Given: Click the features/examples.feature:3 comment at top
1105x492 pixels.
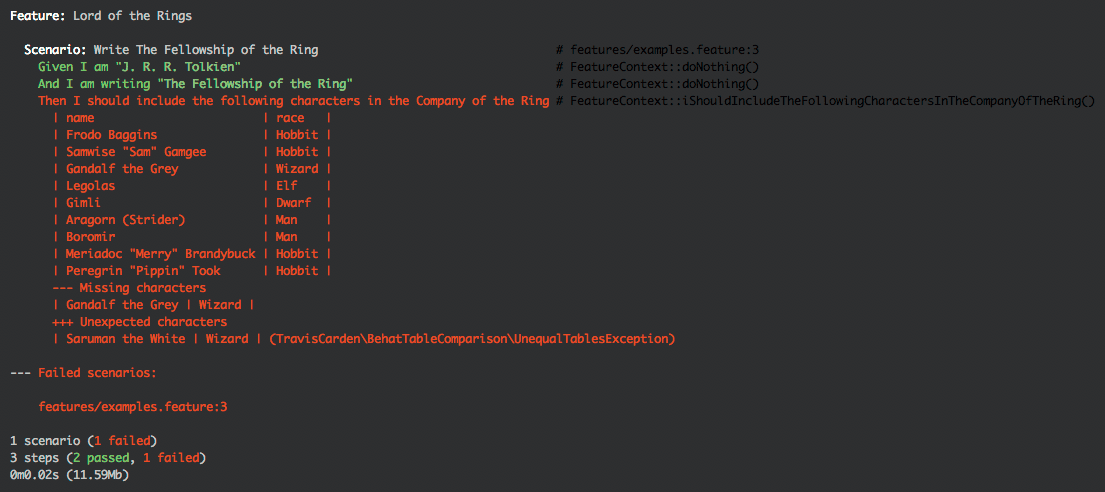Looking at the screenshot, I should 657,50.
